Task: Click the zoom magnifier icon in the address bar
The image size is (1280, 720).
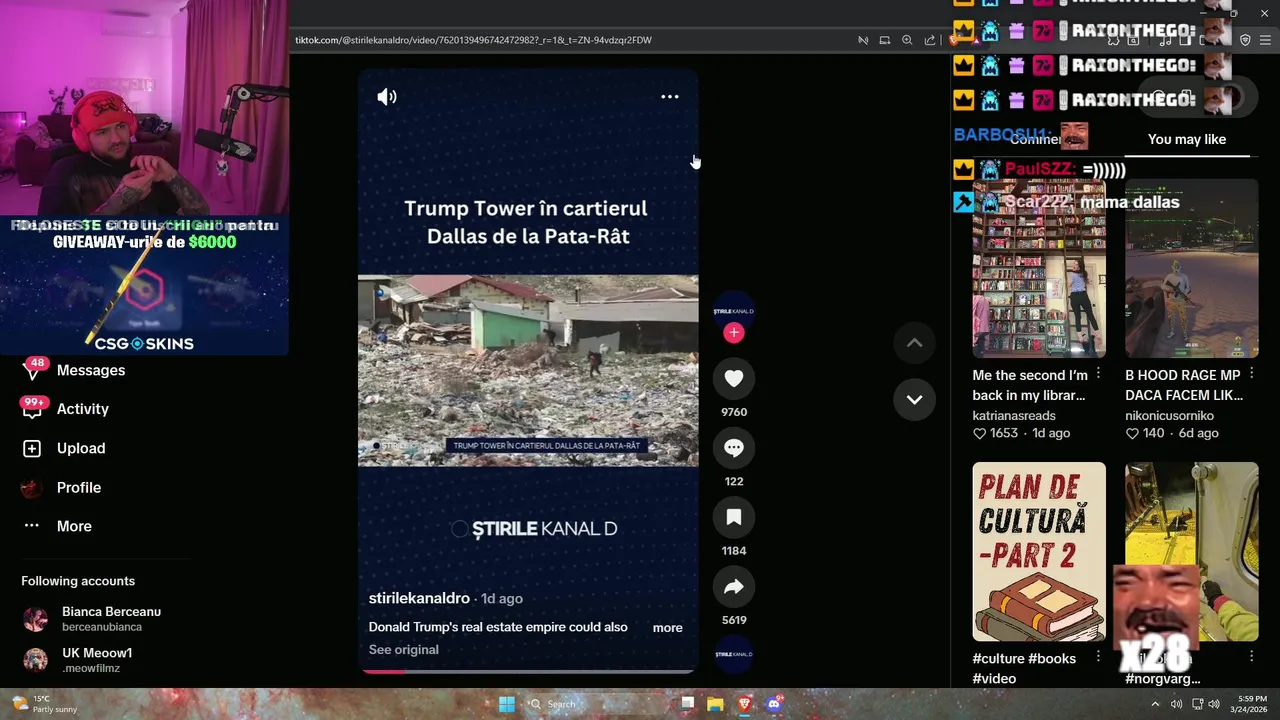Action: coord(907,40)
